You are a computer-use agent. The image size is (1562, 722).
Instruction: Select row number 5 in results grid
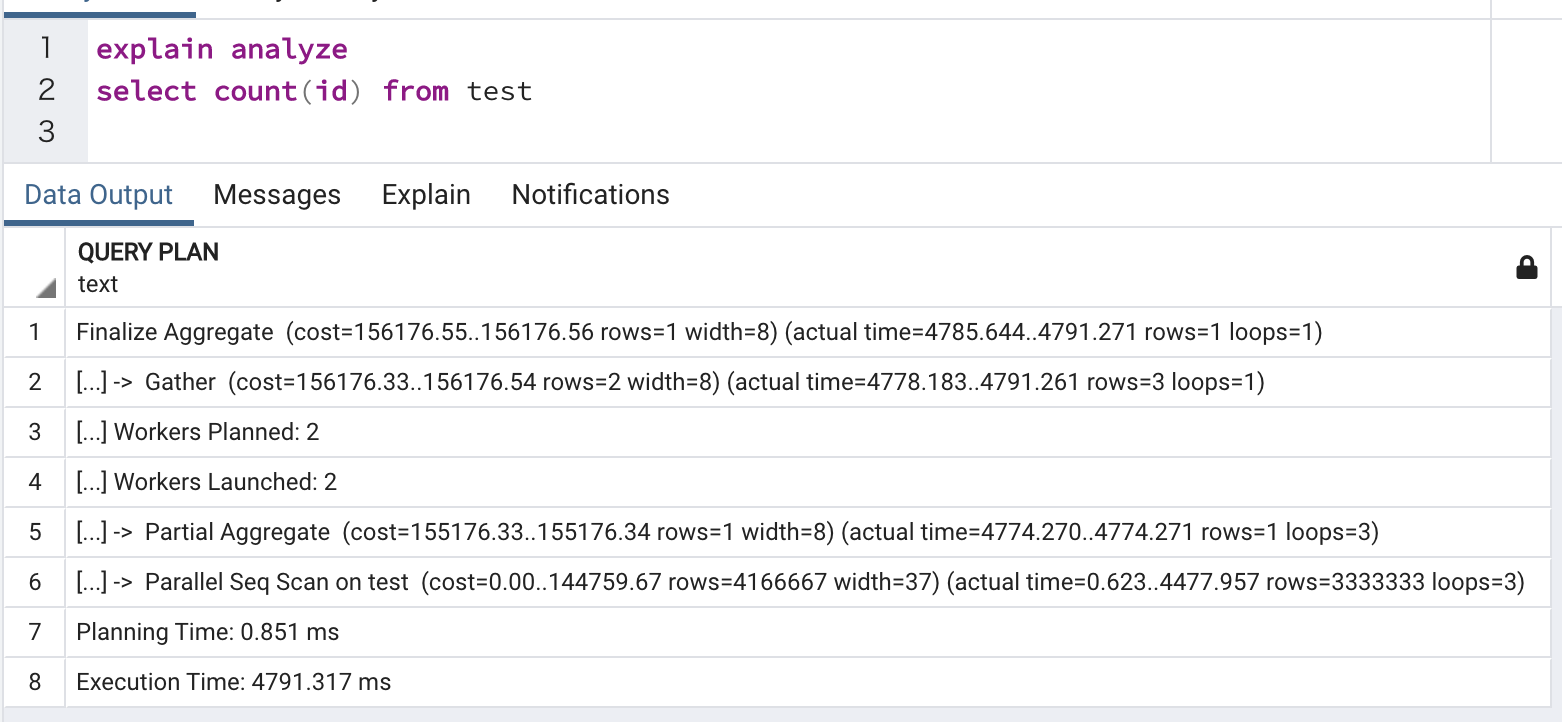click(35, 532)
